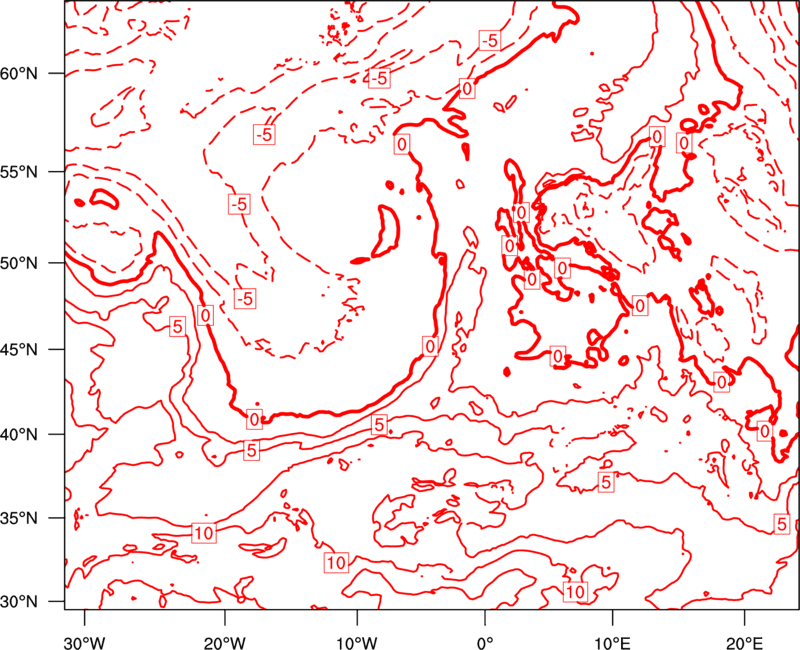
Task: Click the 50°N latitude tick label
Action: click(x=19, y=263)
